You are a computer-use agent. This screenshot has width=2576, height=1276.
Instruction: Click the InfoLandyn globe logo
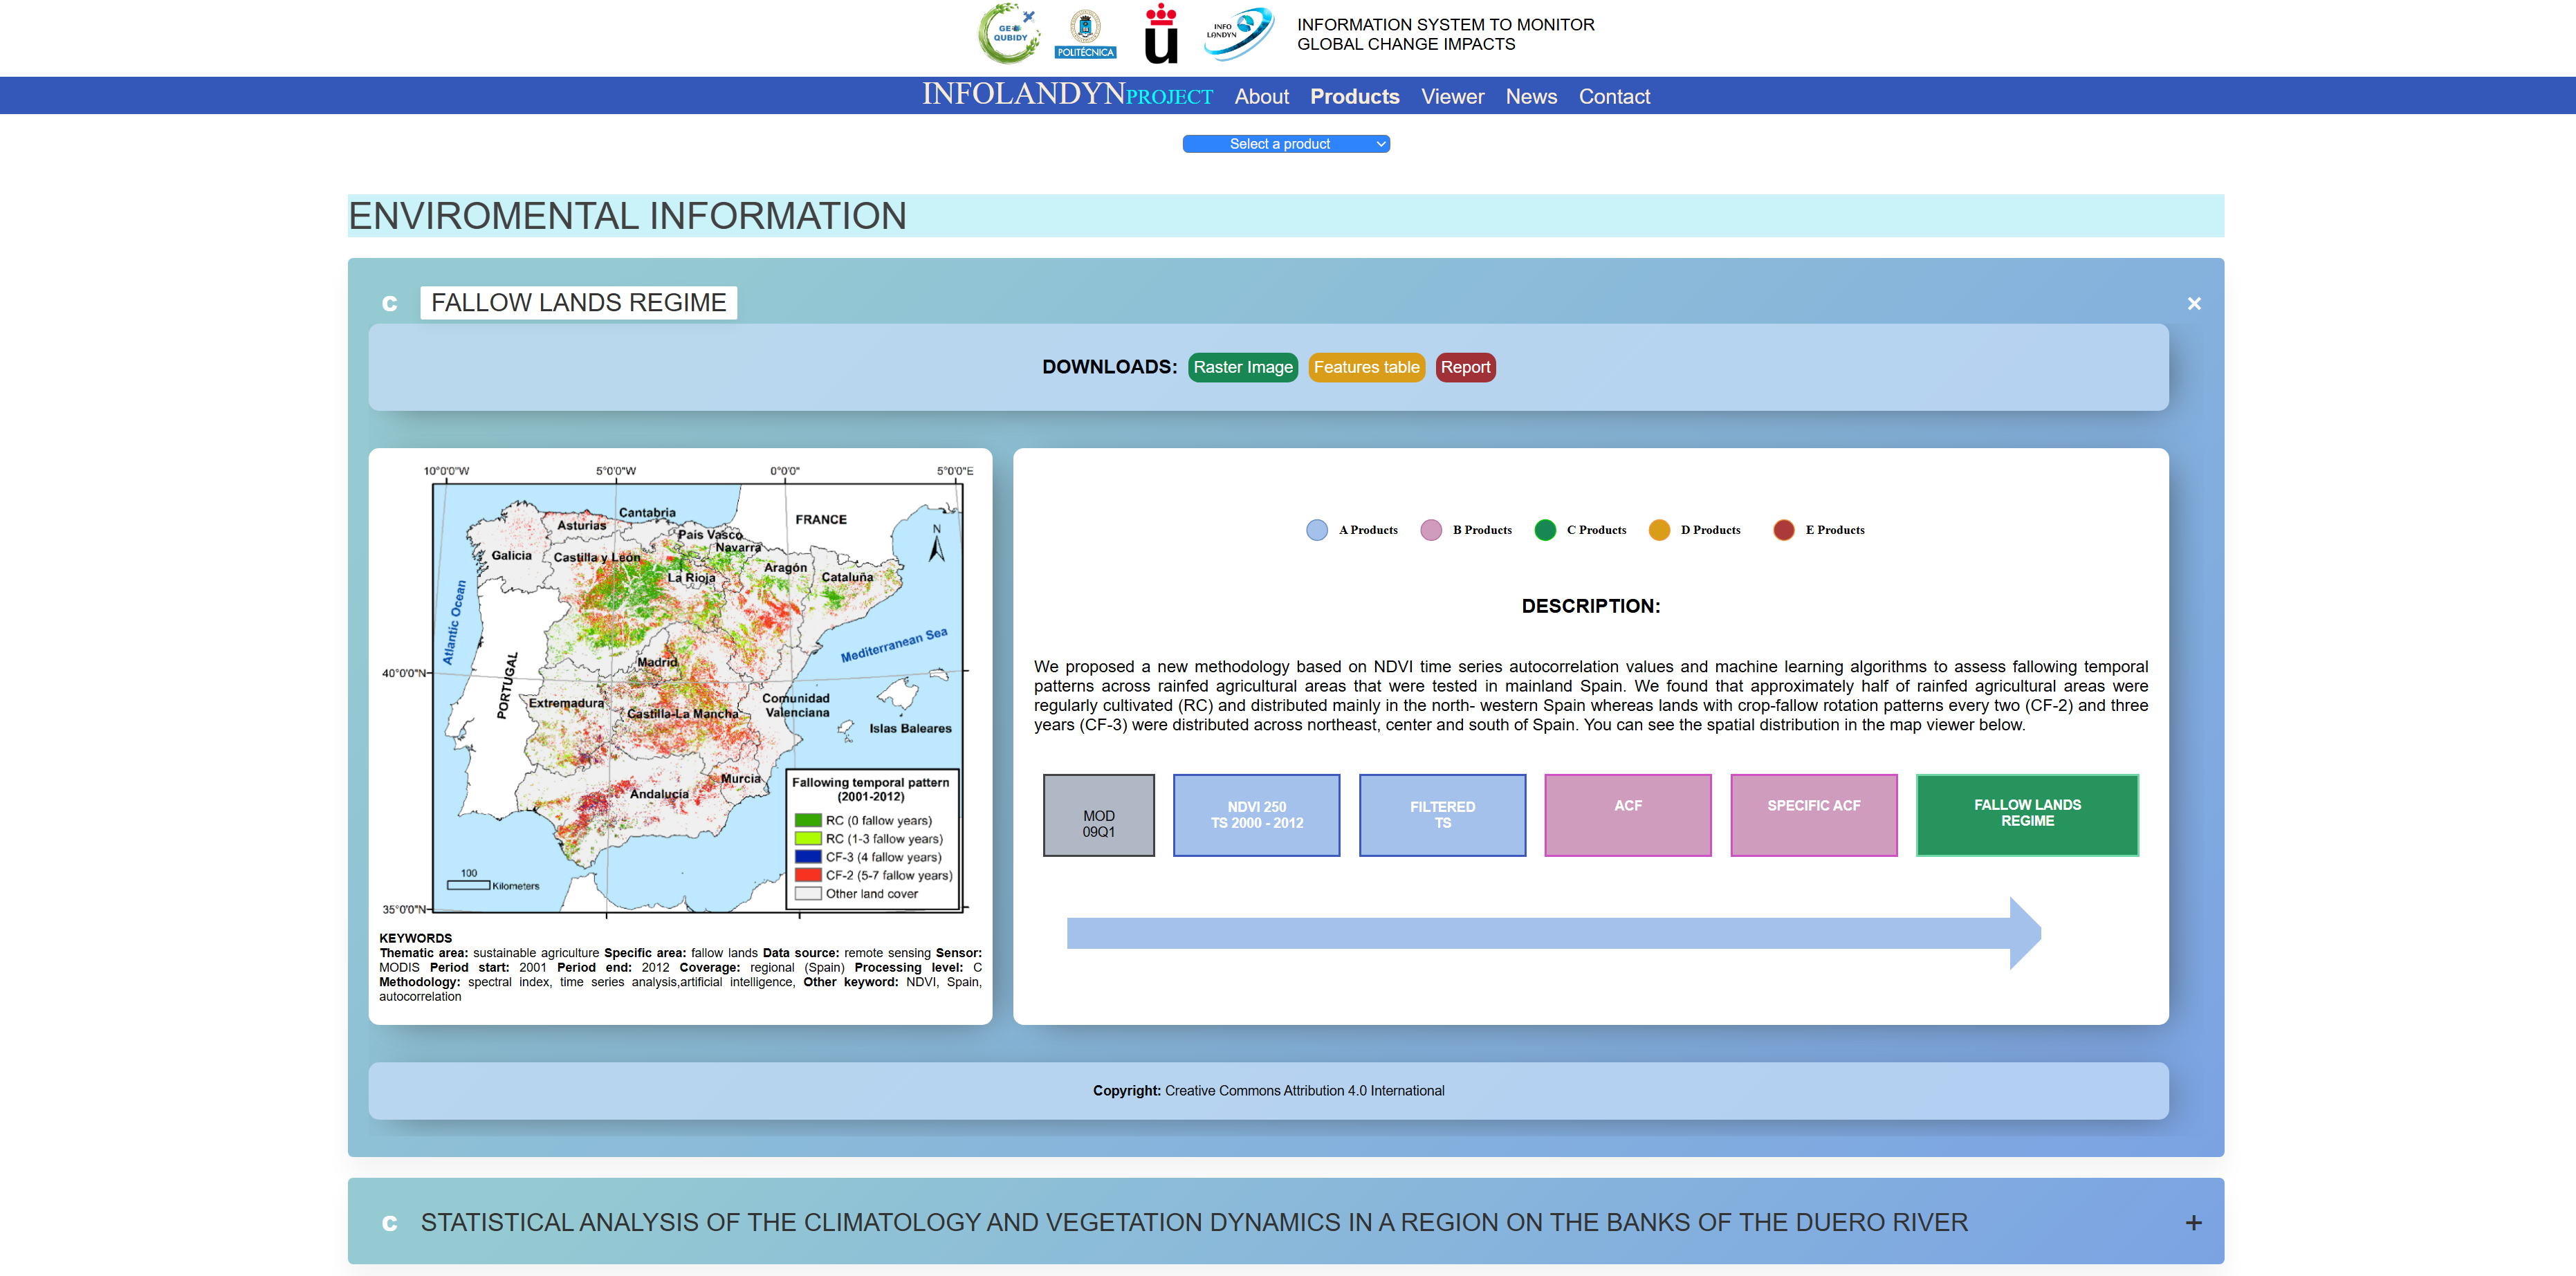click(x=1238, y=32)
